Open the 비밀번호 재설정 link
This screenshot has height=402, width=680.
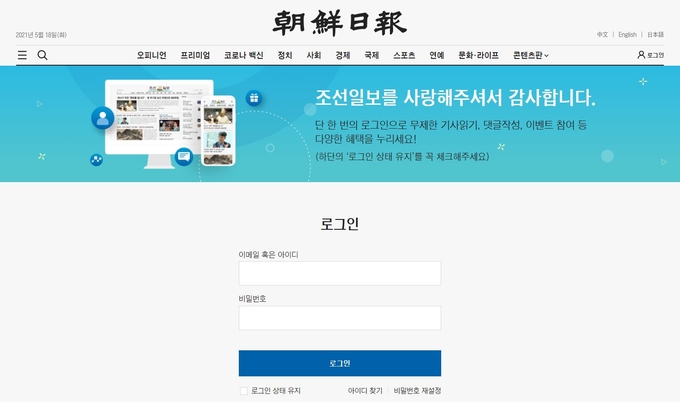click(417, 391)
